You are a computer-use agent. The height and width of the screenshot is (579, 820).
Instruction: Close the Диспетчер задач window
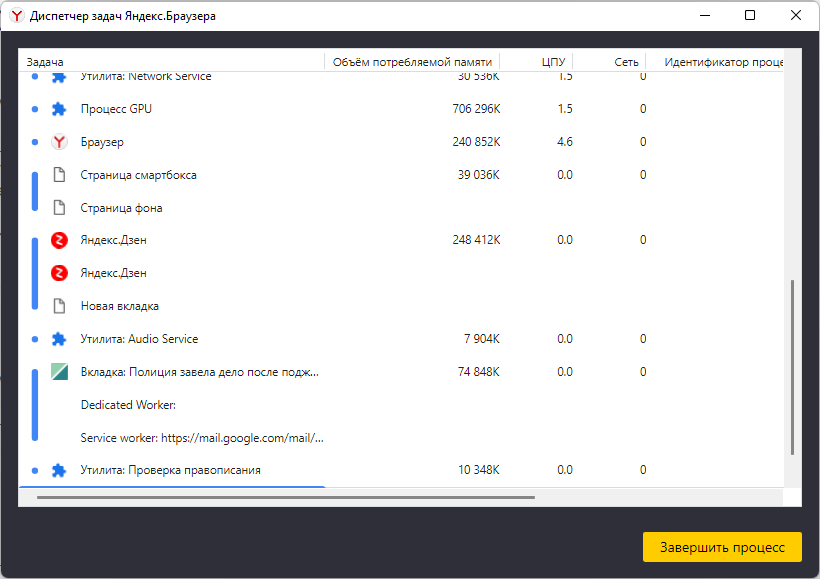[x=796, y=16]
